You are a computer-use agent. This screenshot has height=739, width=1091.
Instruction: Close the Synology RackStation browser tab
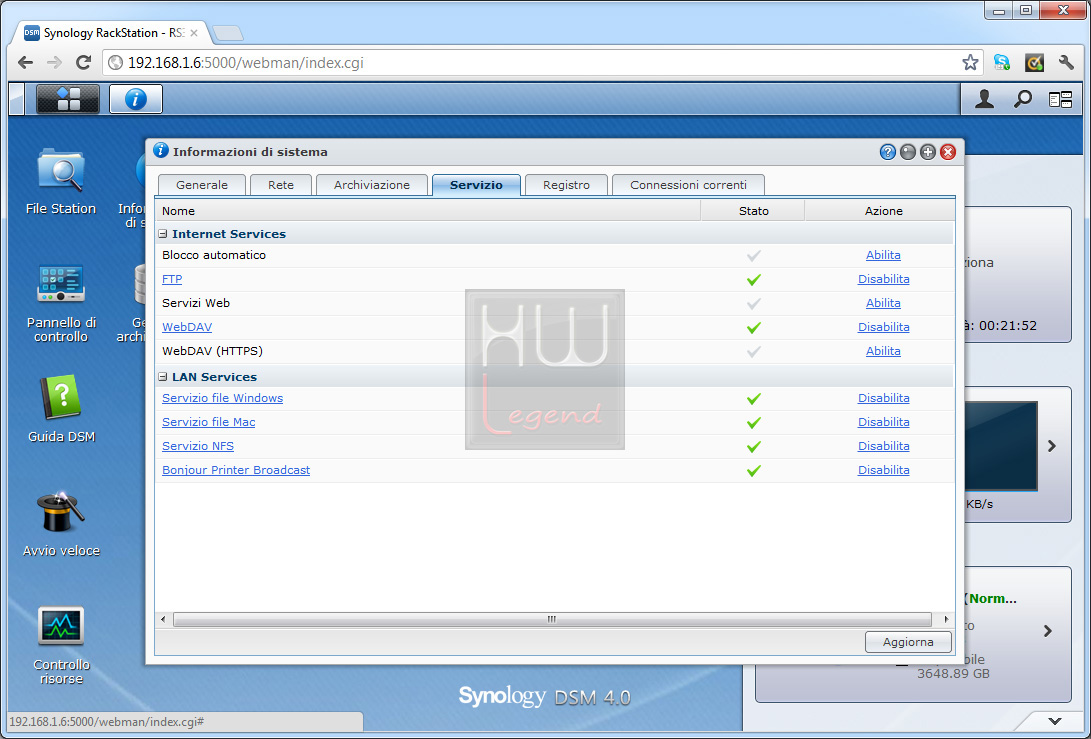tap(193, 33)
